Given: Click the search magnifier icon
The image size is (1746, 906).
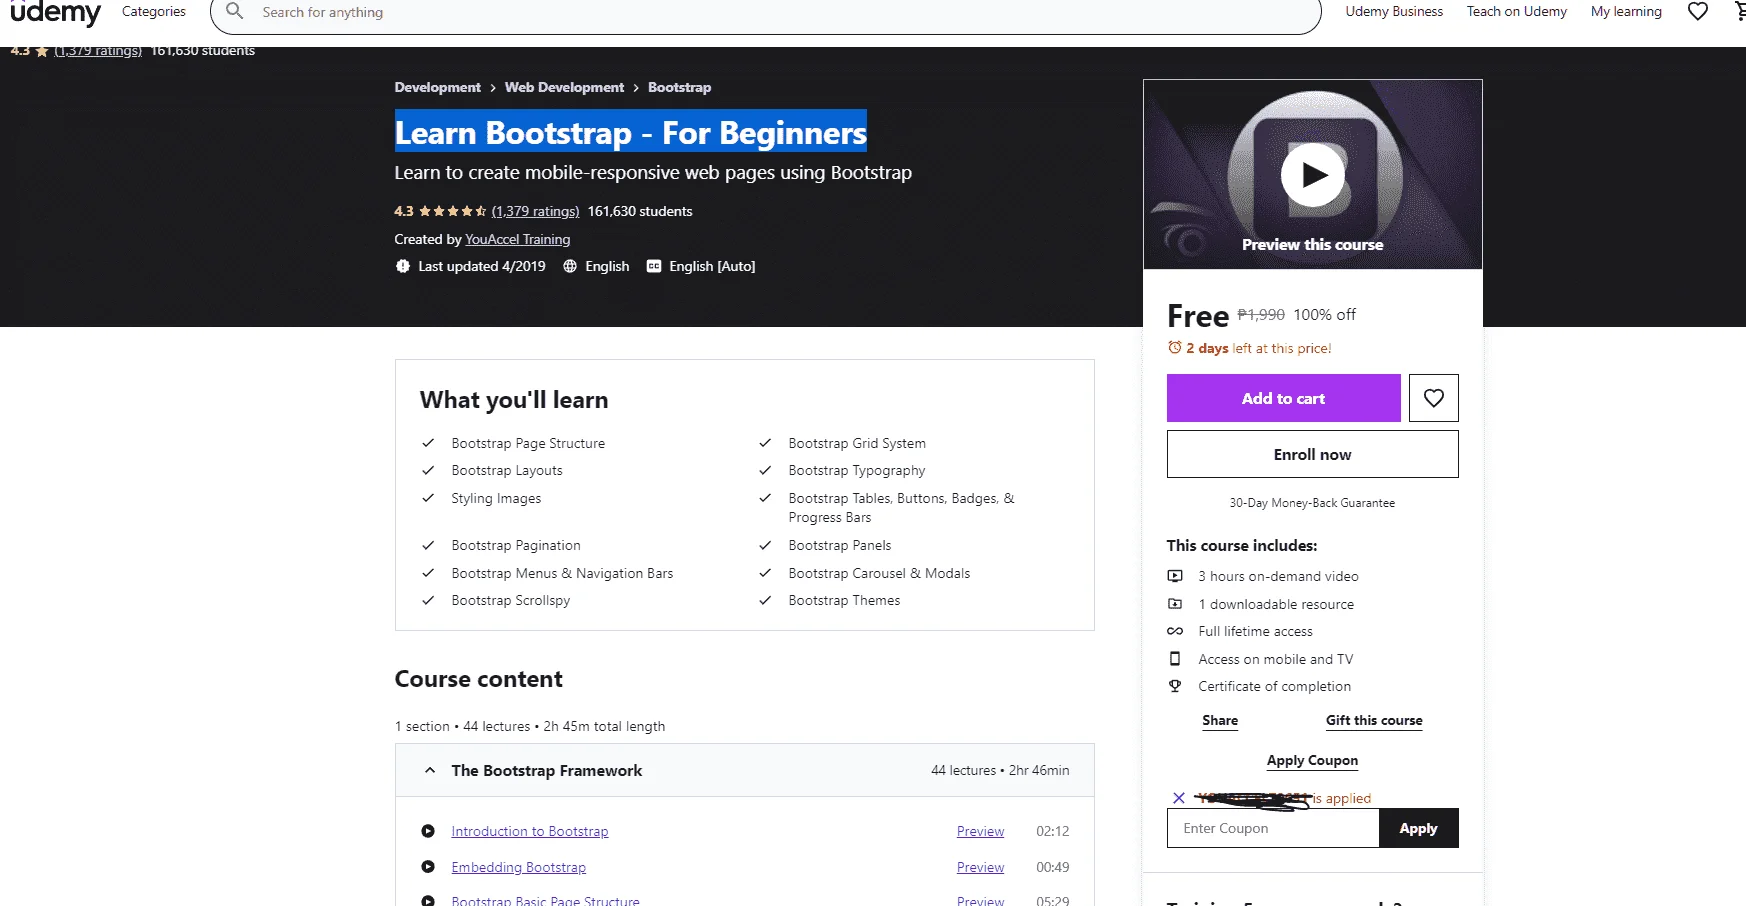Looking at the screenshot, I should point(235,12).
